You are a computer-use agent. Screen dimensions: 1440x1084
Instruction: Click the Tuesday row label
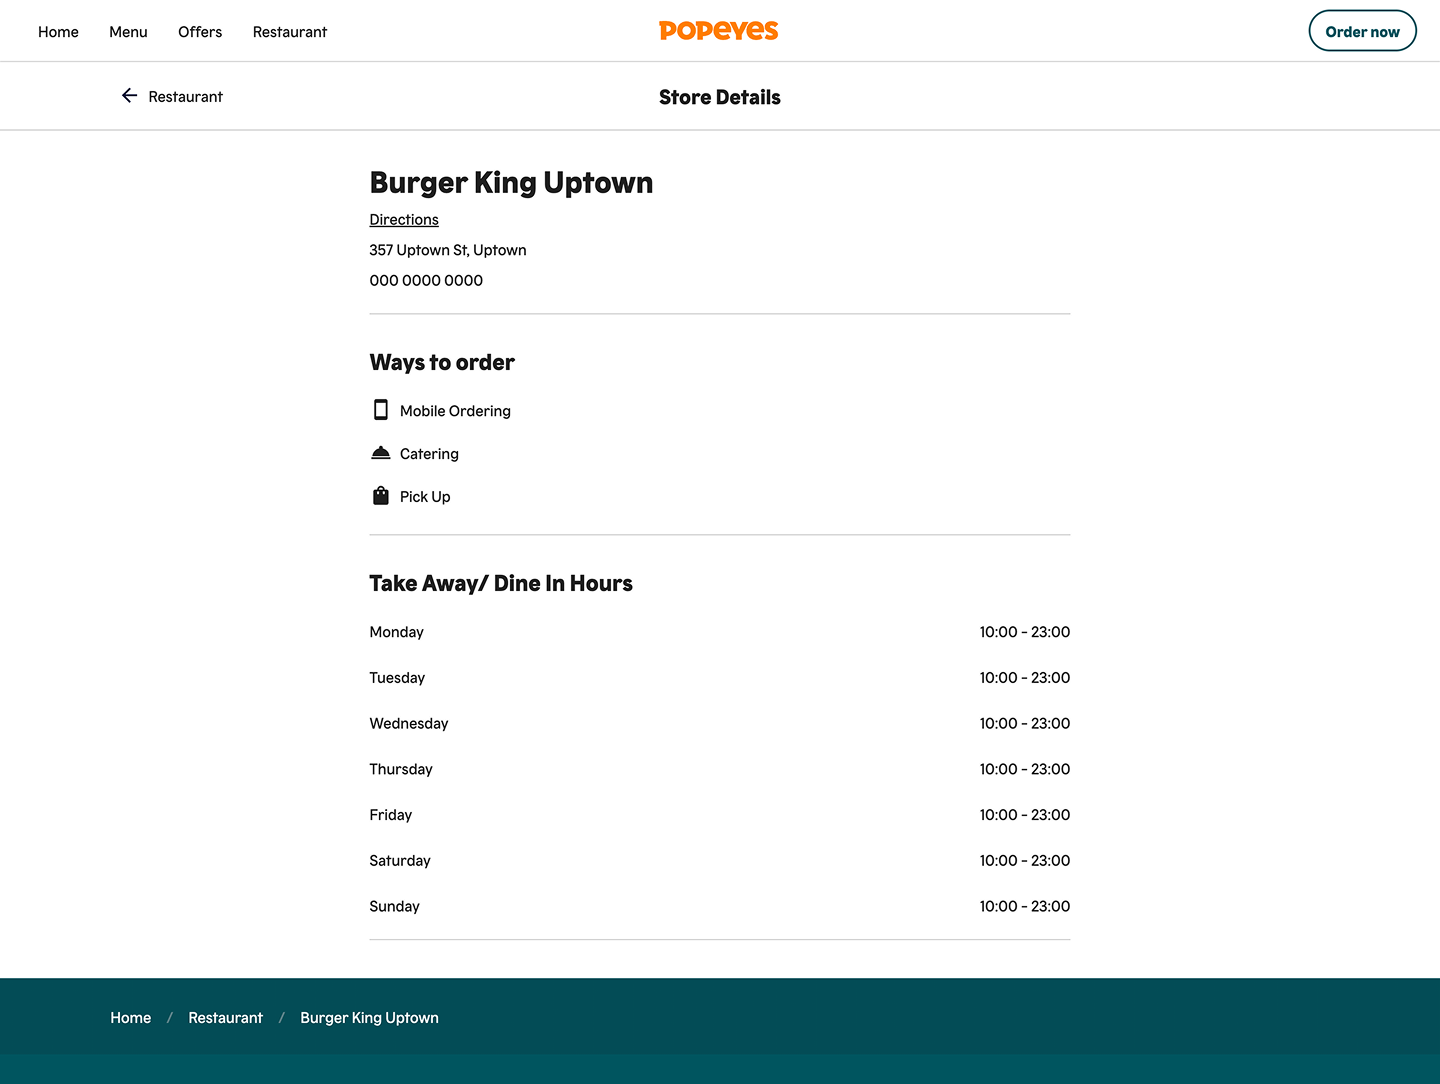pyautogui.click(x=397, y=678)
